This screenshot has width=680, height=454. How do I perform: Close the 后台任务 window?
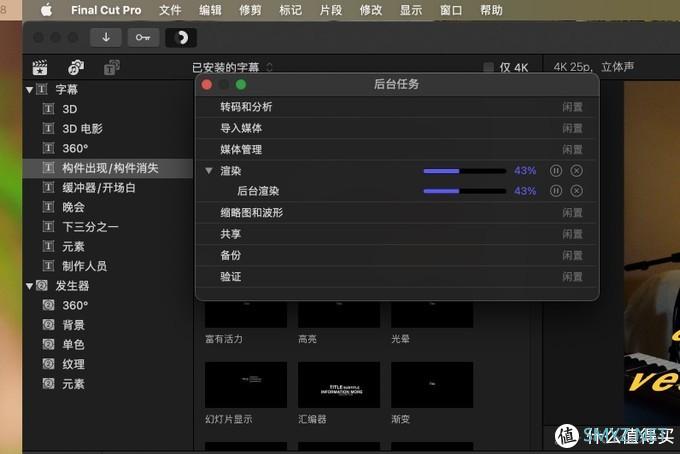(x=207, y=85)
